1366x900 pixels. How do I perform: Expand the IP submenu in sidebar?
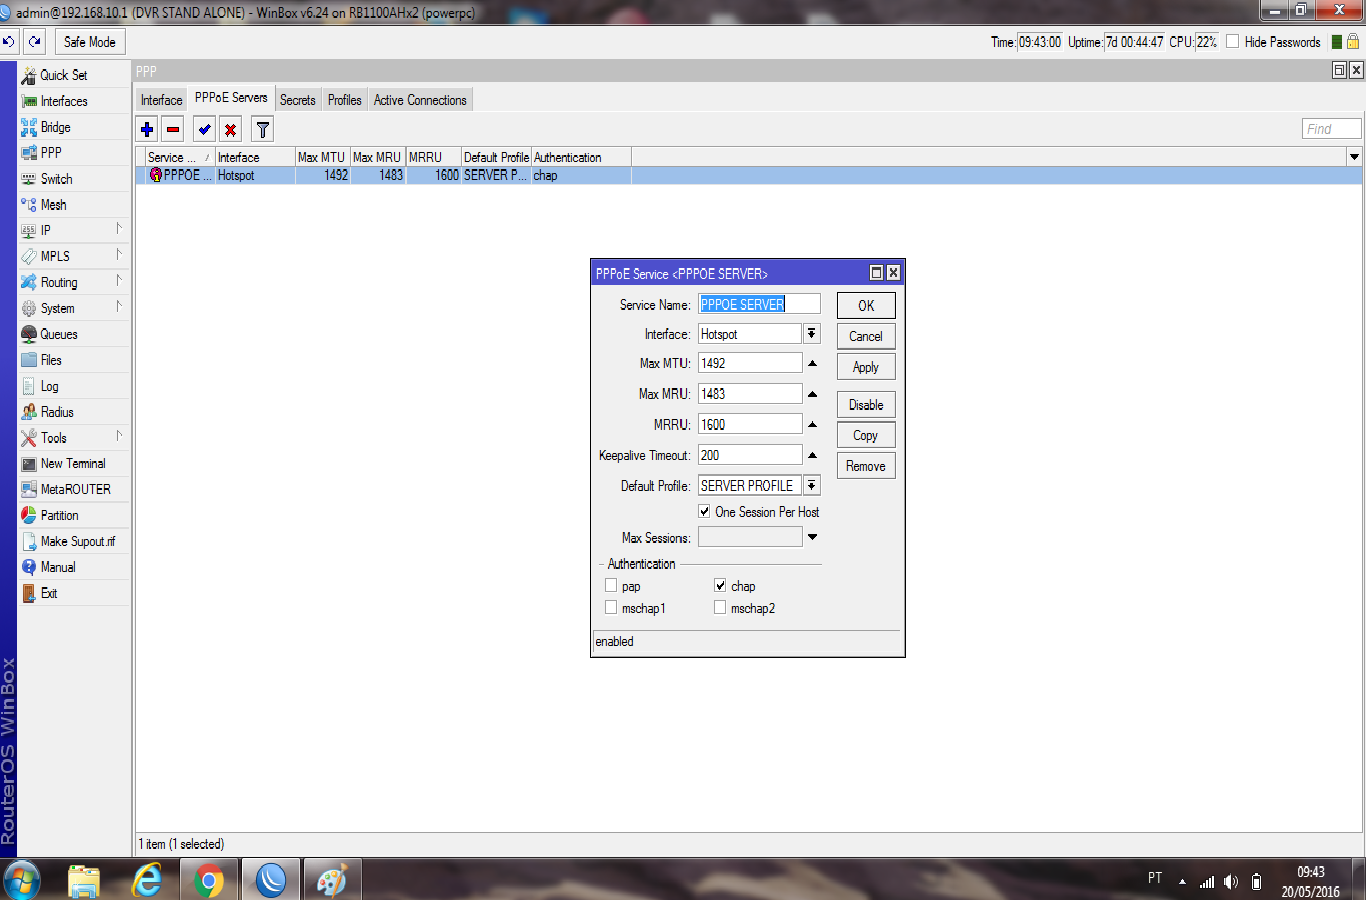[119, 229]
